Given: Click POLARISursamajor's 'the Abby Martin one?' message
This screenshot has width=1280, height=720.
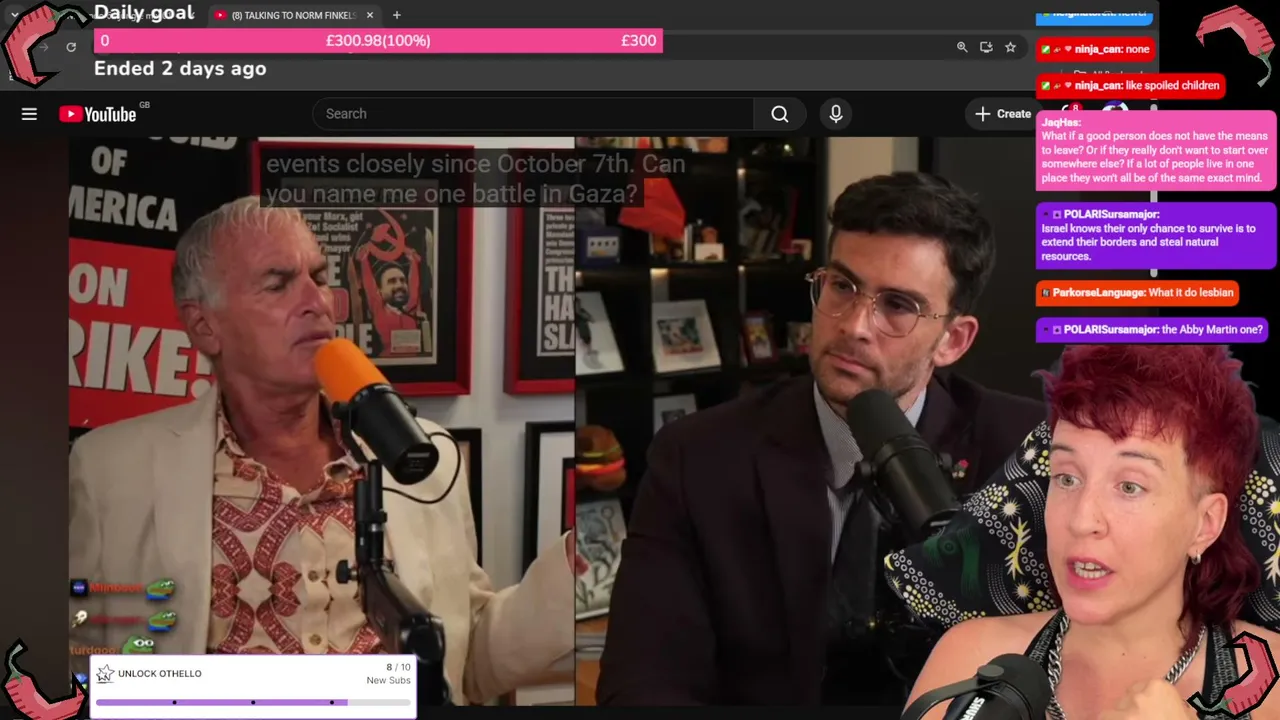Looking at the screenshot, I should point(1154,330).
